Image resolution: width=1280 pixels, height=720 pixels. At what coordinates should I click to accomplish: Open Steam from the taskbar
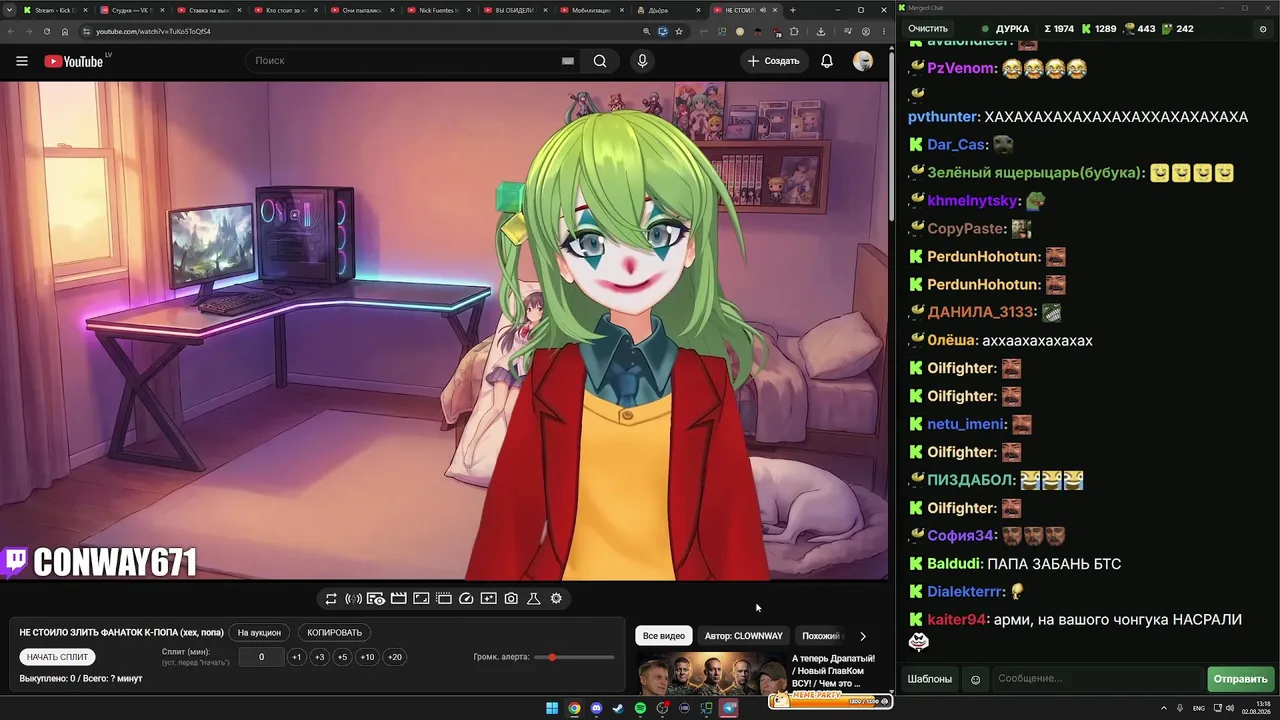pyautogui.click(x=618, y=709)
